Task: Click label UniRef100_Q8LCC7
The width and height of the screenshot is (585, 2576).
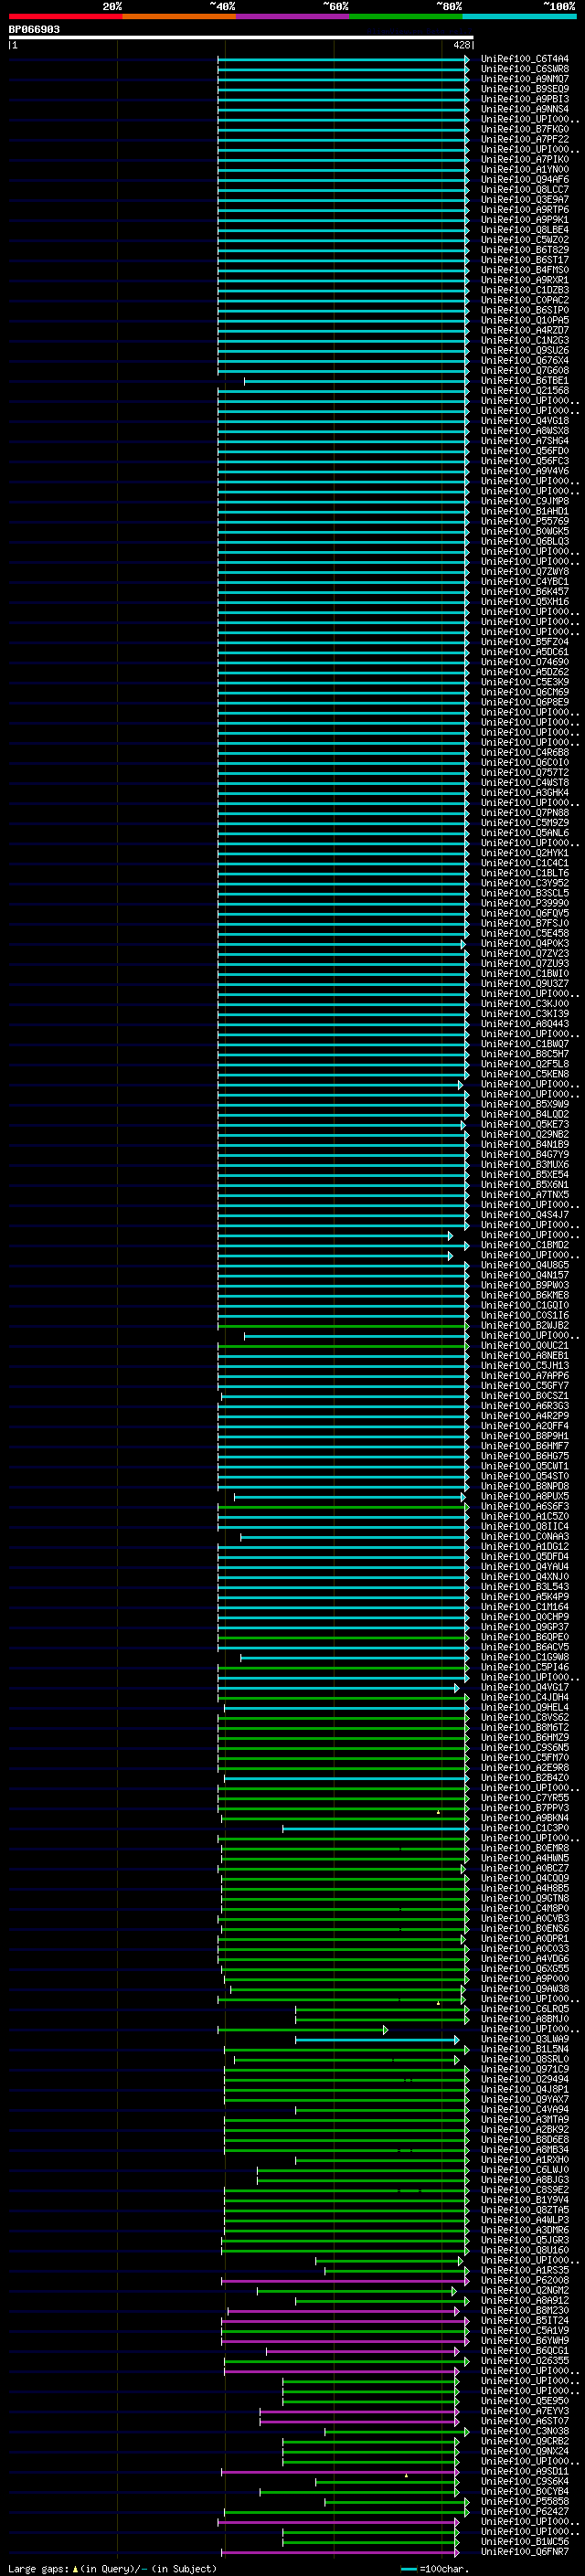Action: [x=525, y=190]
